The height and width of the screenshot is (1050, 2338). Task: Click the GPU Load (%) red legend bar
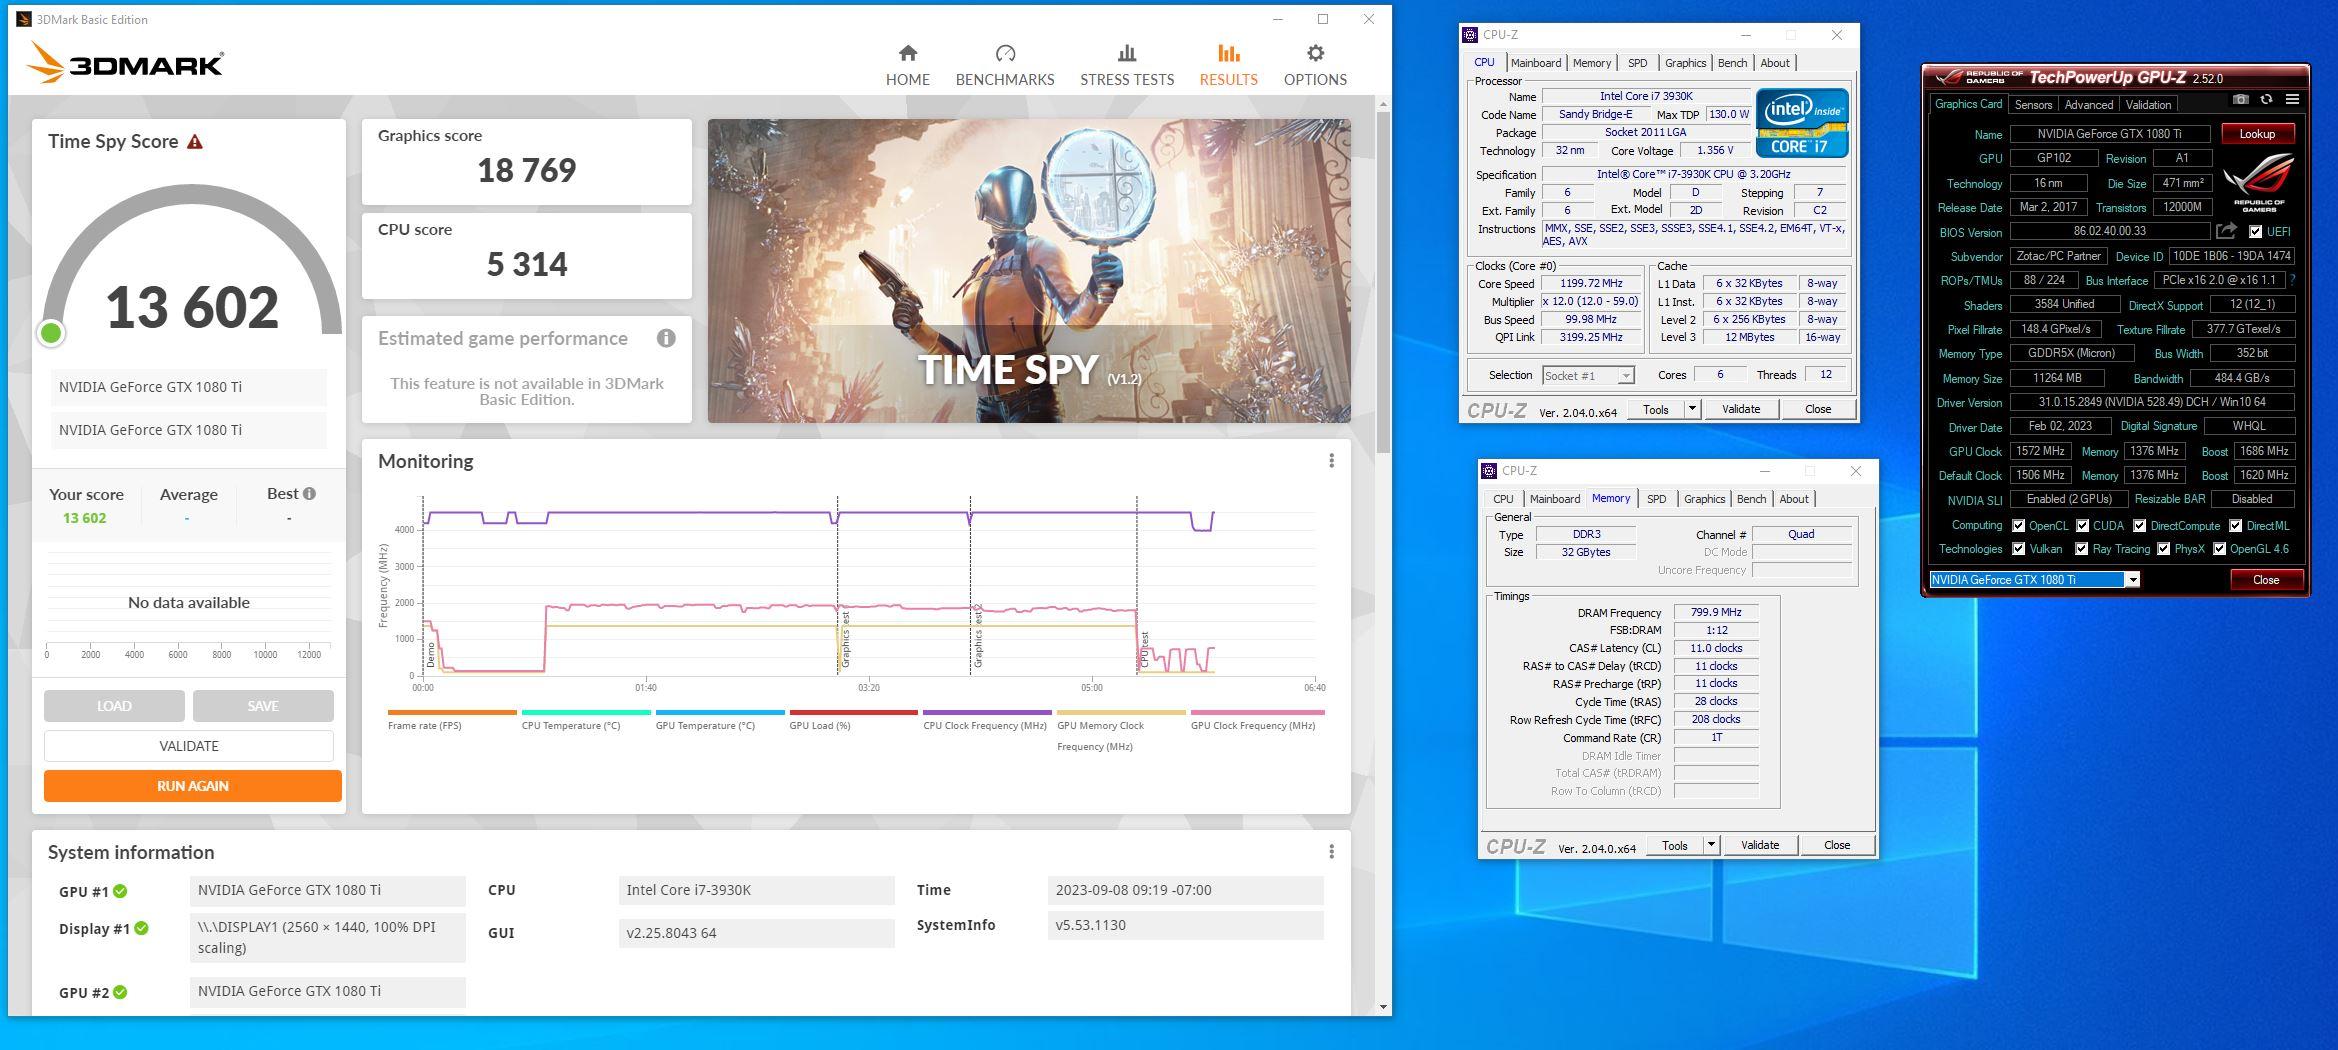click(x=853, y=713)
